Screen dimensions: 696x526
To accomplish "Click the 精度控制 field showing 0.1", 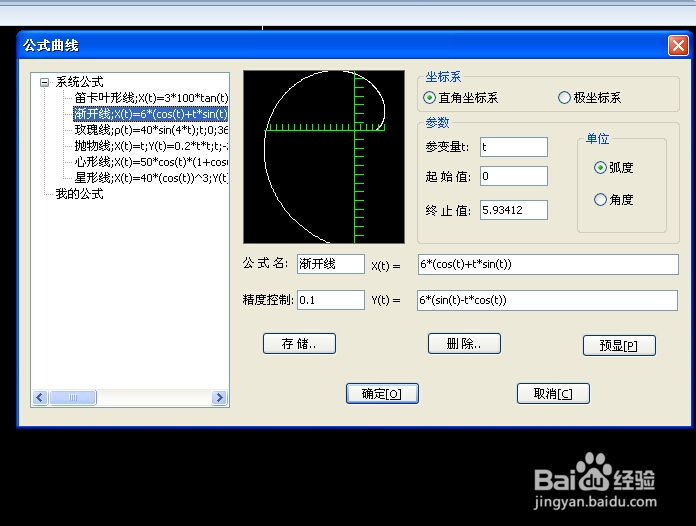I will pyautogui.click(x=331, y=300).
